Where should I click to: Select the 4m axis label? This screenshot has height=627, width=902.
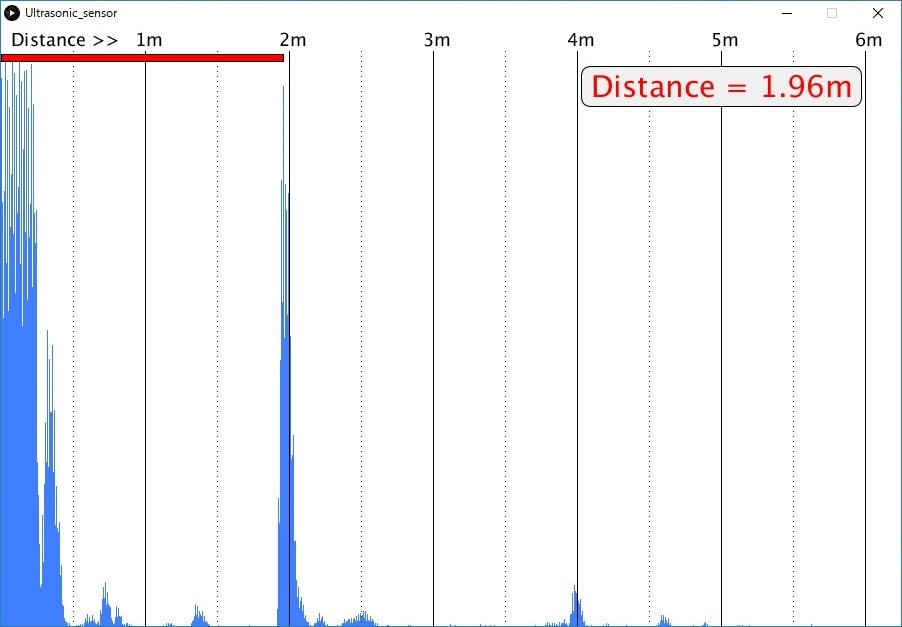(x=582, y=40)
